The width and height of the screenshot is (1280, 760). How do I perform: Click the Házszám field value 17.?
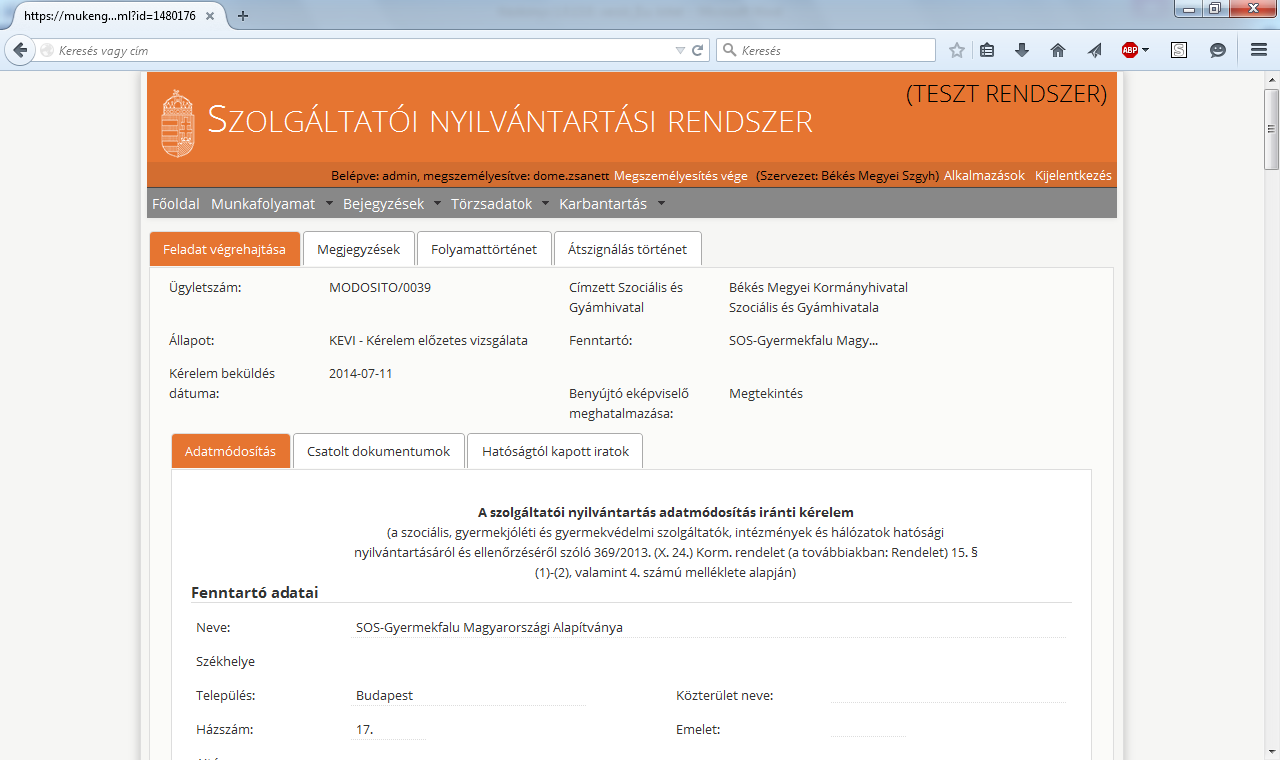pos(390,730)
